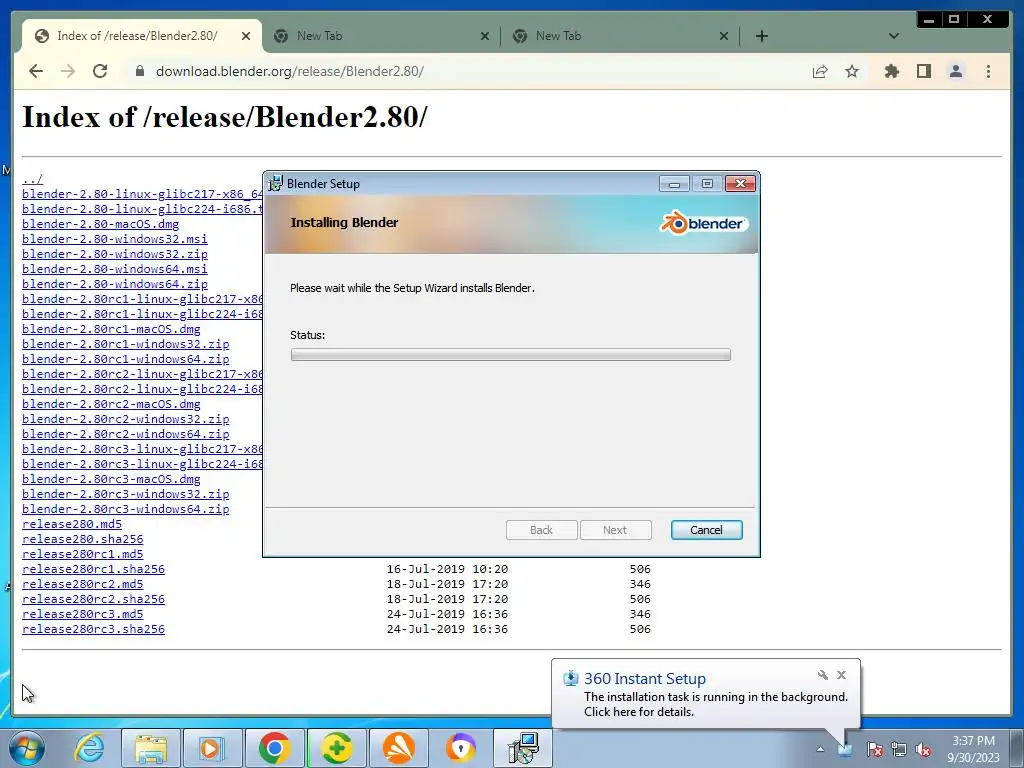Reload the Blender2.80 index page
This screenshot has height=768, width=1024.
[100, 71]
